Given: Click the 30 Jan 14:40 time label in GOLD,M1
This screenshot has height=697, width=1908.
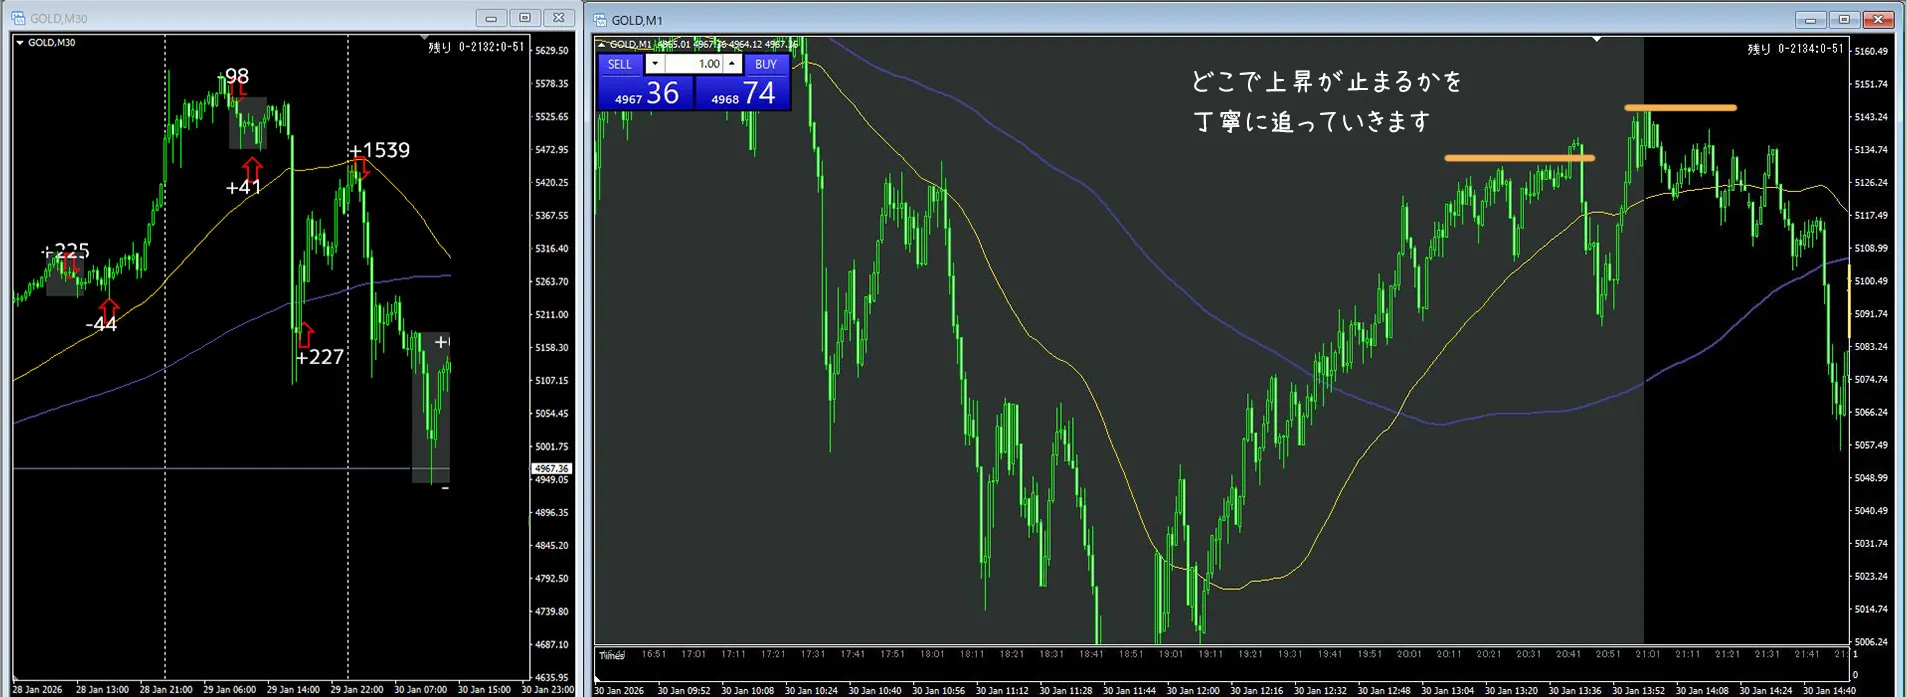Looking at the screenshot, I should (x=1829, y=690).
